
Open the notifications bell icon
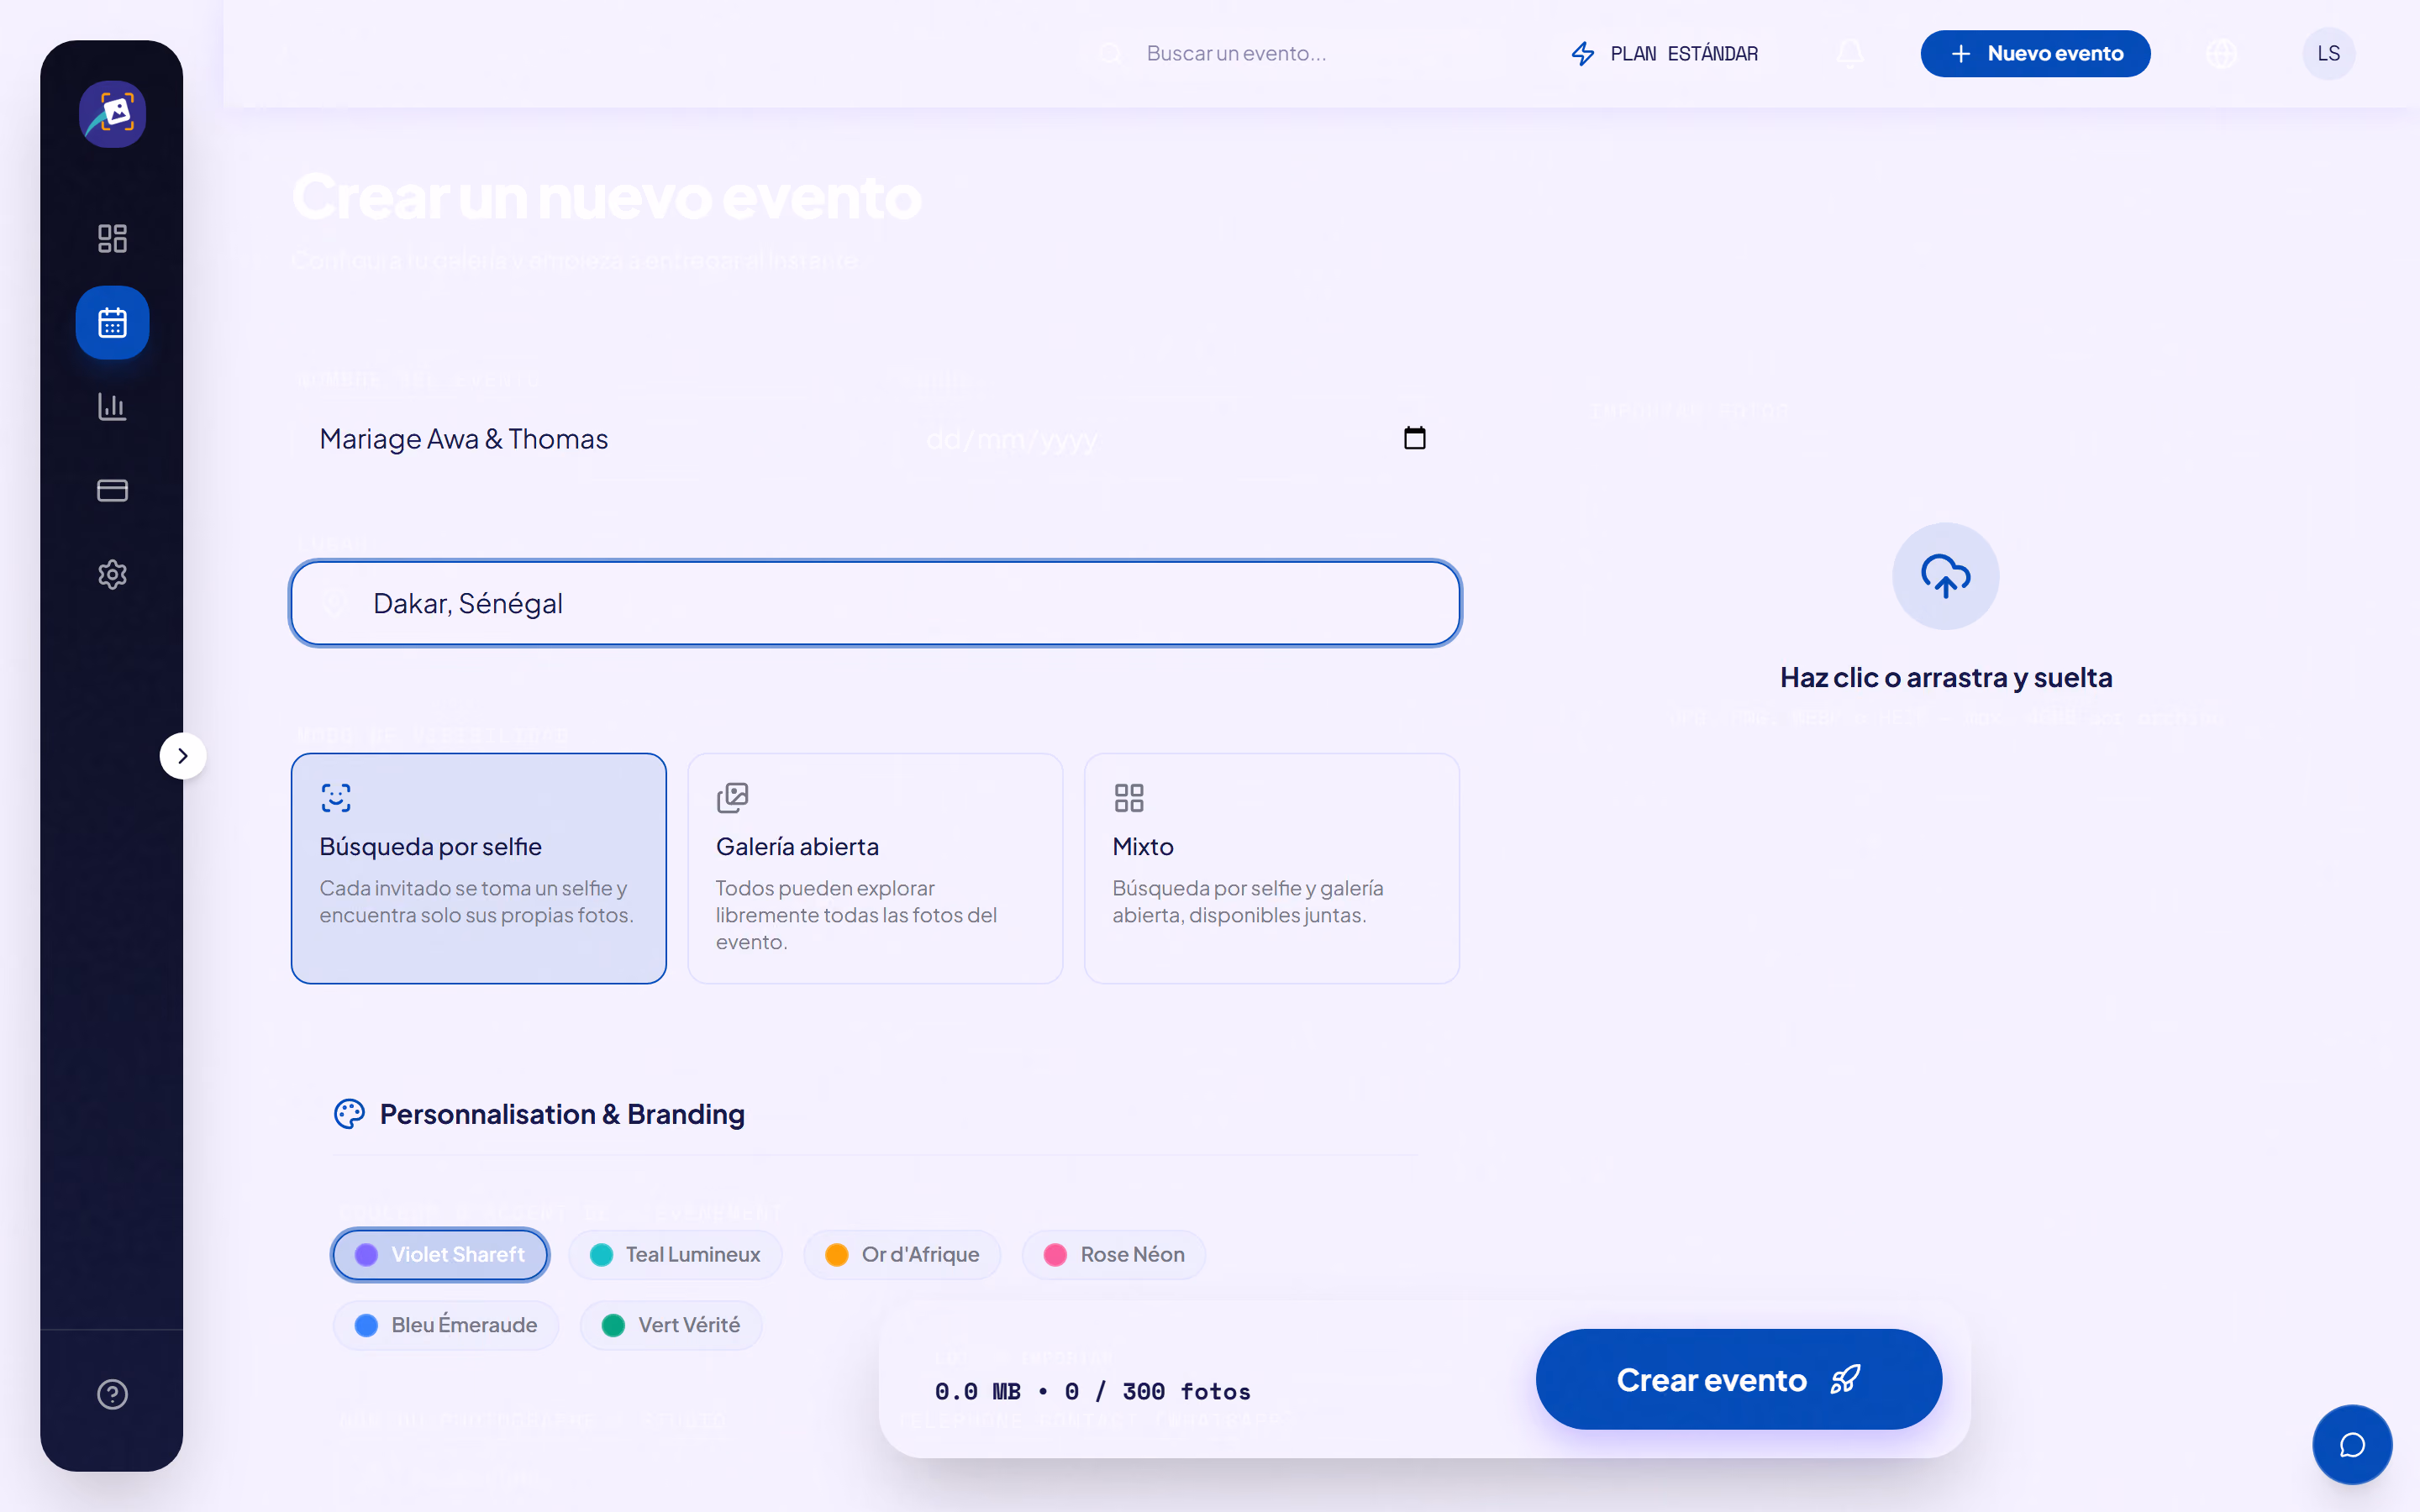(x=1850, y=53)
